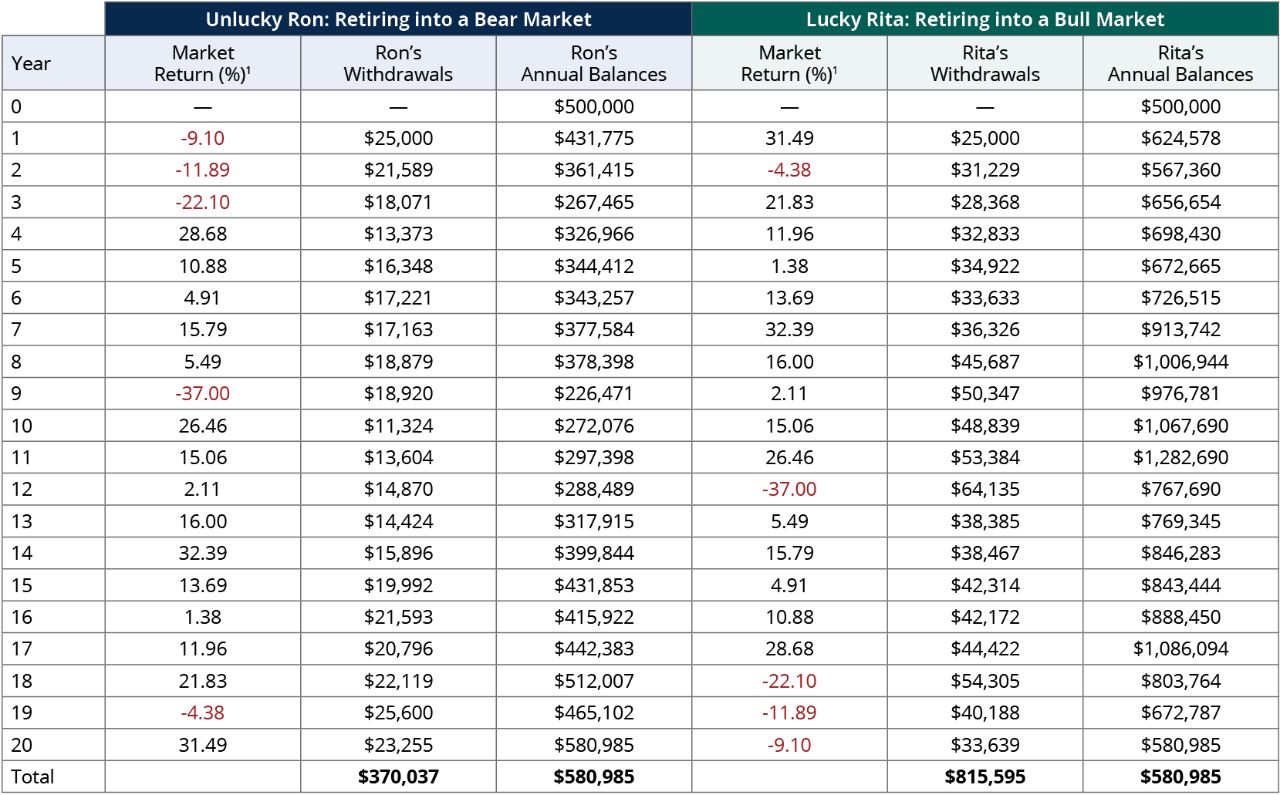Select the 'Rita's Annual Balances' column header

click(1181, 63)
